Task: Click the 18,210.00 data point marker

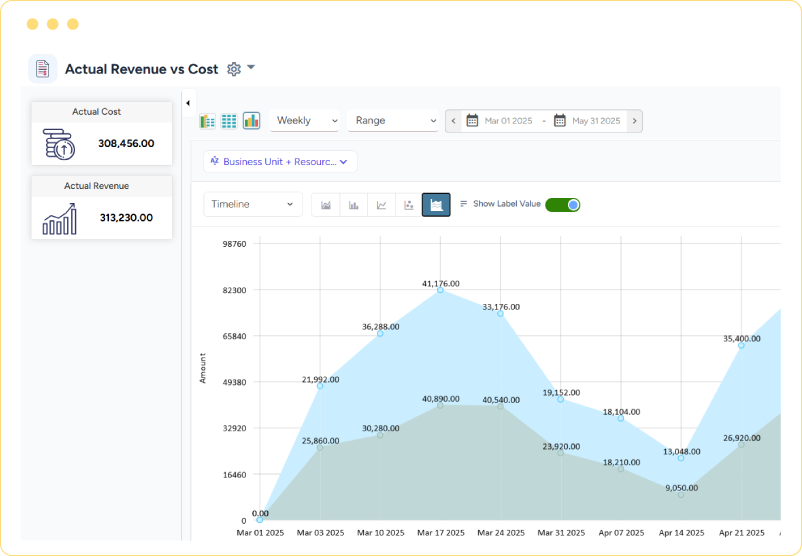Action: pyautogui.click(x=620, y=469)
